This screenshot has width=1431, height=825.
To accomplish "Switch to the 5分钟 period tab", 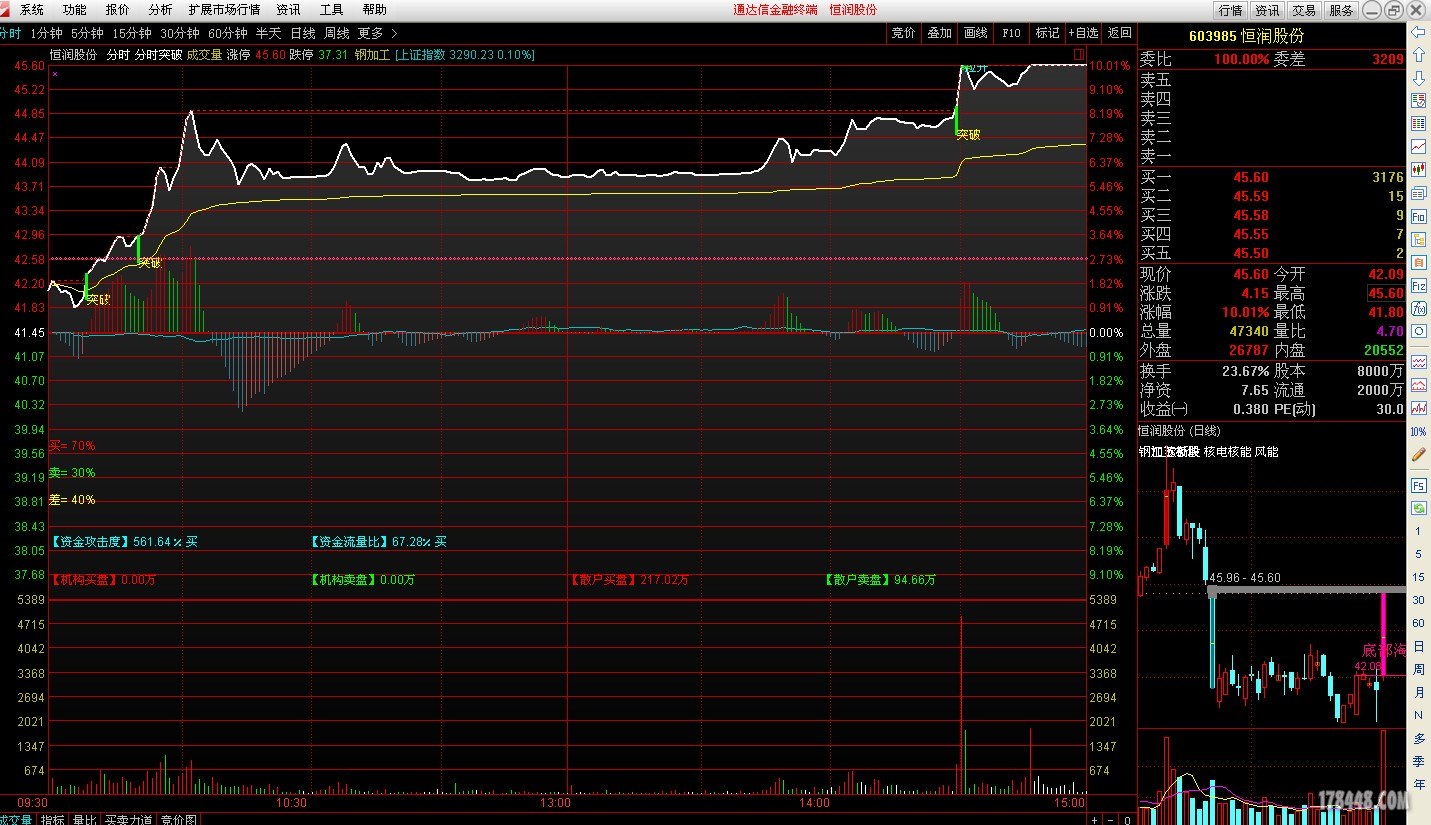I will [86, 33].
